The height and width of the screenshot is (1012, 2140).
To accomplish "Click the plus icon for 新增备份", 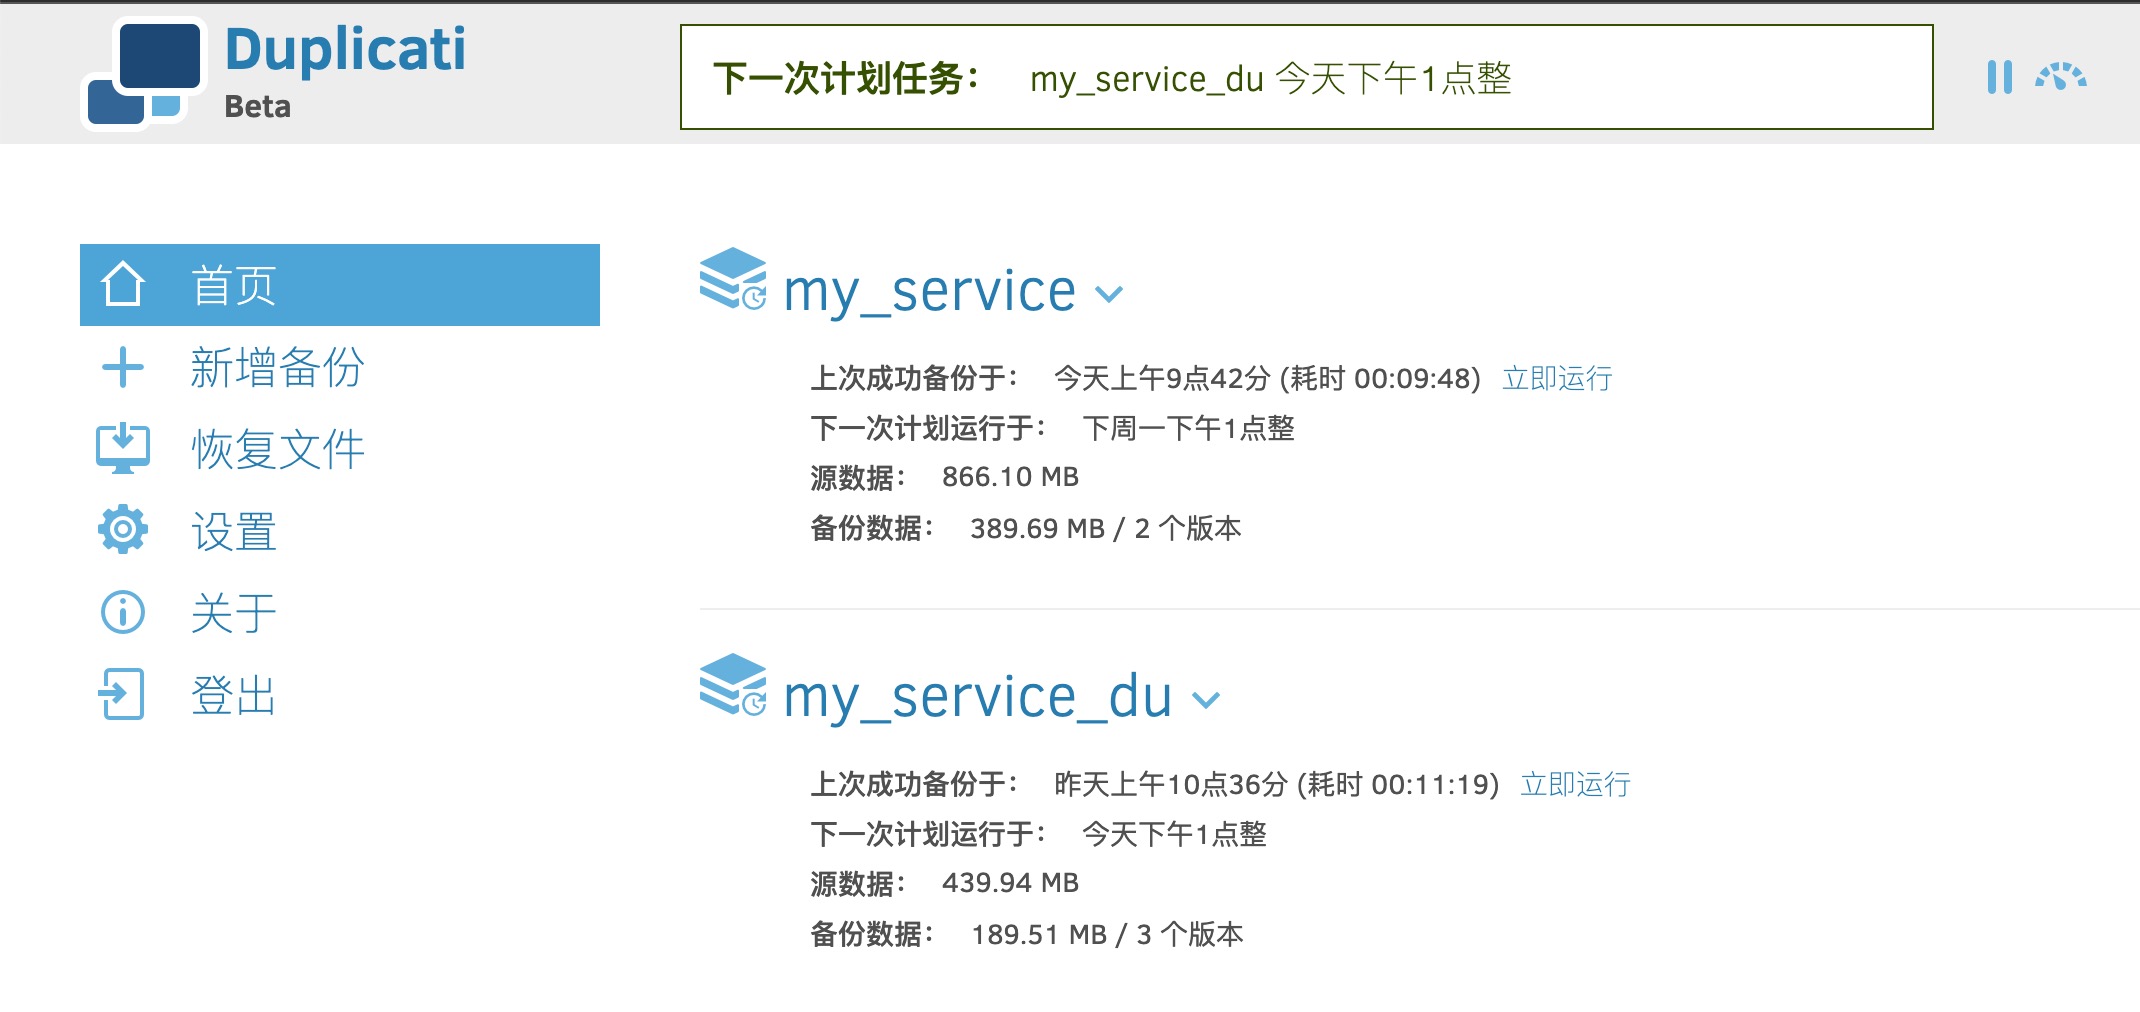I will 123,367.
